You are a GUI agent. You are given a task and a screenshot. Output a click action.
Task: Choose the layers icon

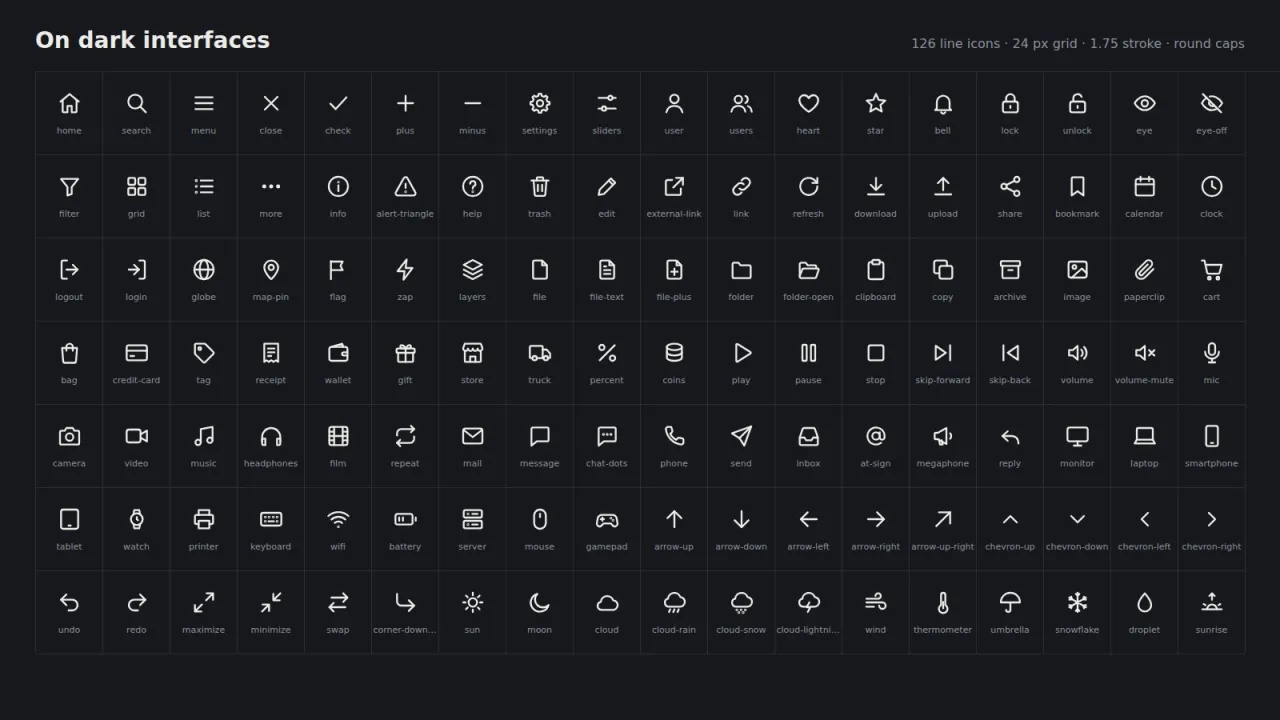pos(472,269)
